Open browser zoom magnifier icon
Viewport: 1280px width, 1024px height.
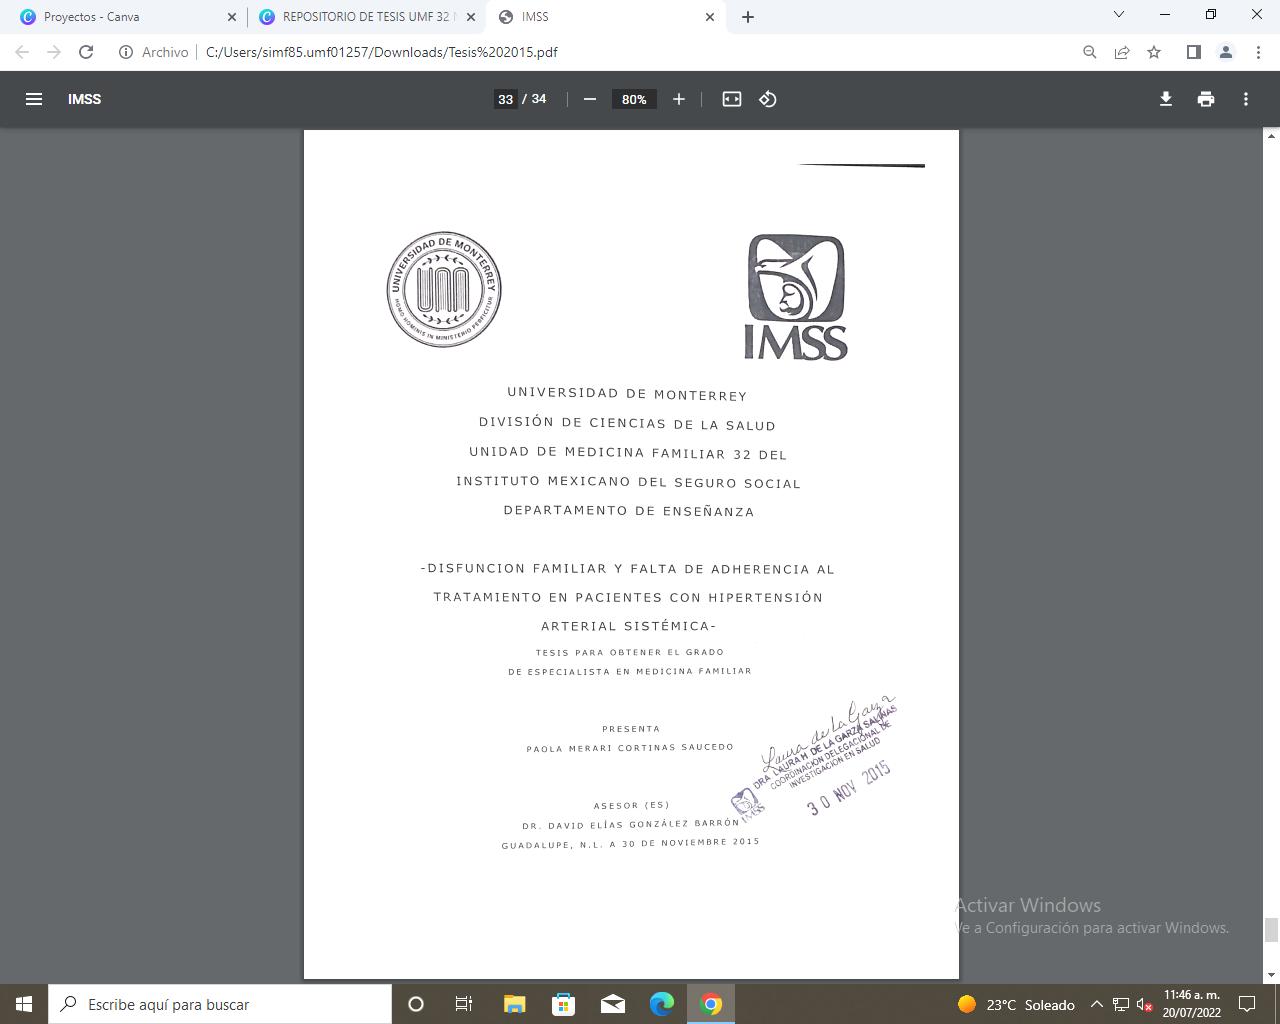click(1090, 52)
